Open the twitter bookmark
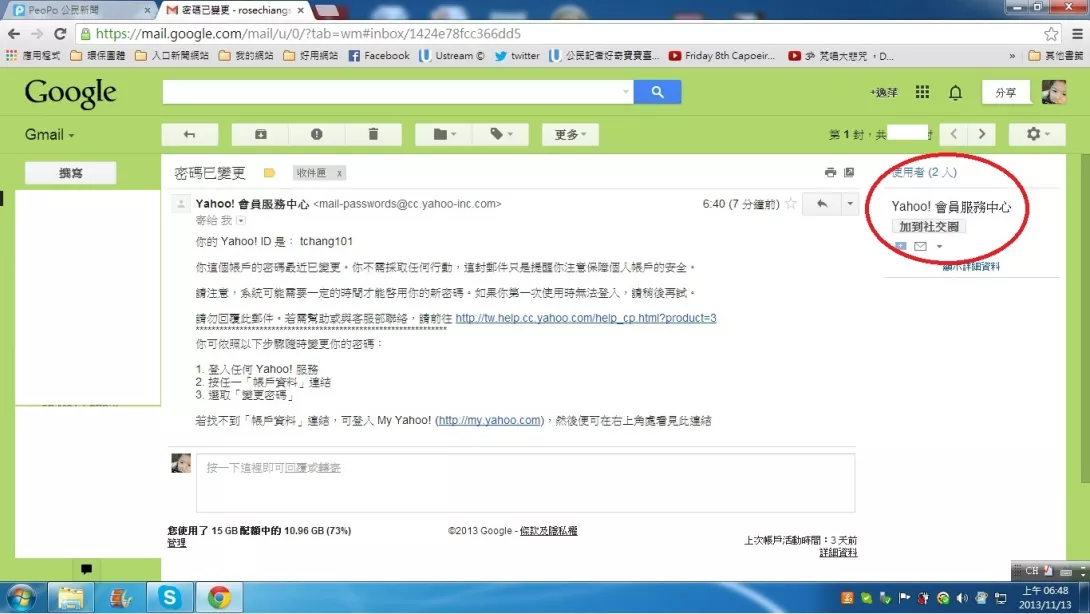Viewport: 1090px width, 614px height. tap(517, 56)
